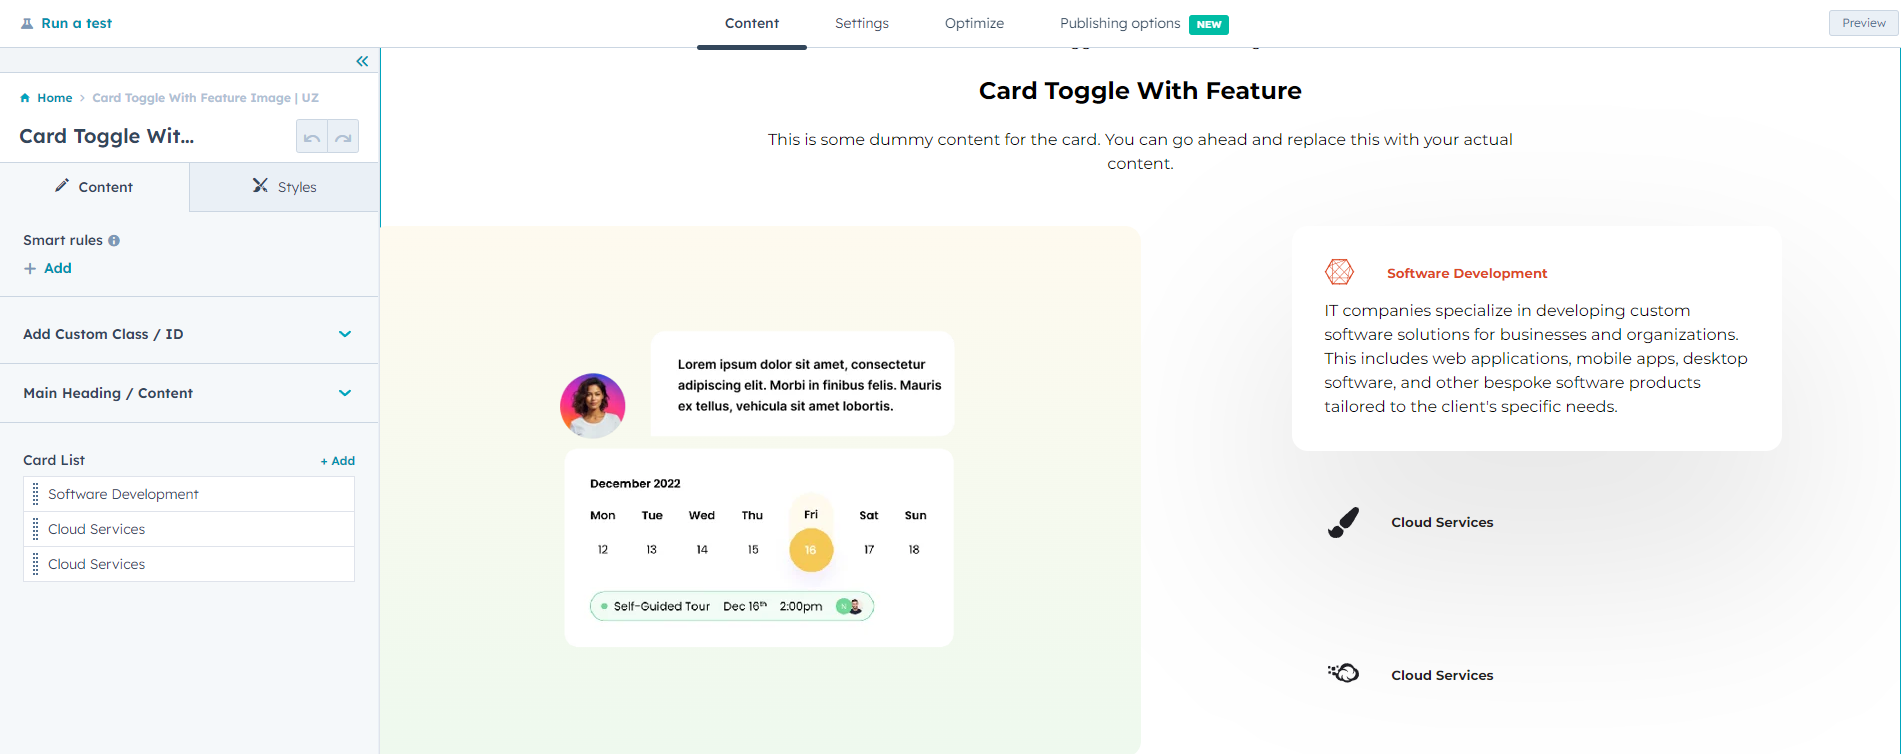Click the undo arrow button
The image size is (1901, 754).
tap(312, 137)
